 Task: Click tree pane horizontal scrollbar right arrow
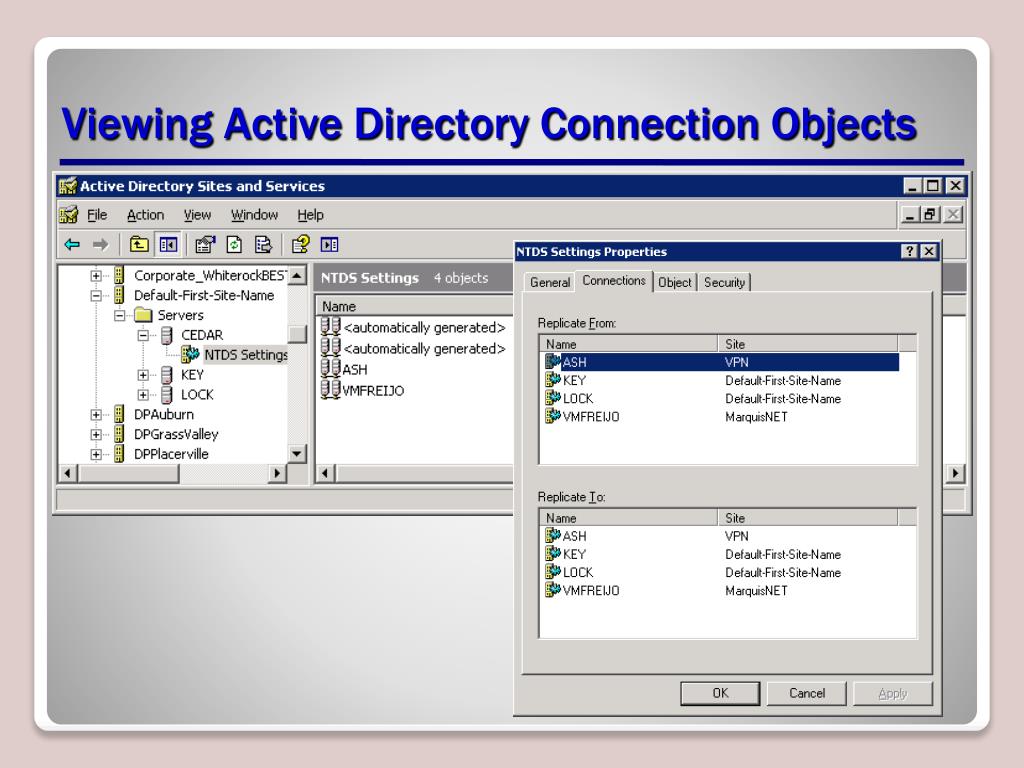pos(277,473)
